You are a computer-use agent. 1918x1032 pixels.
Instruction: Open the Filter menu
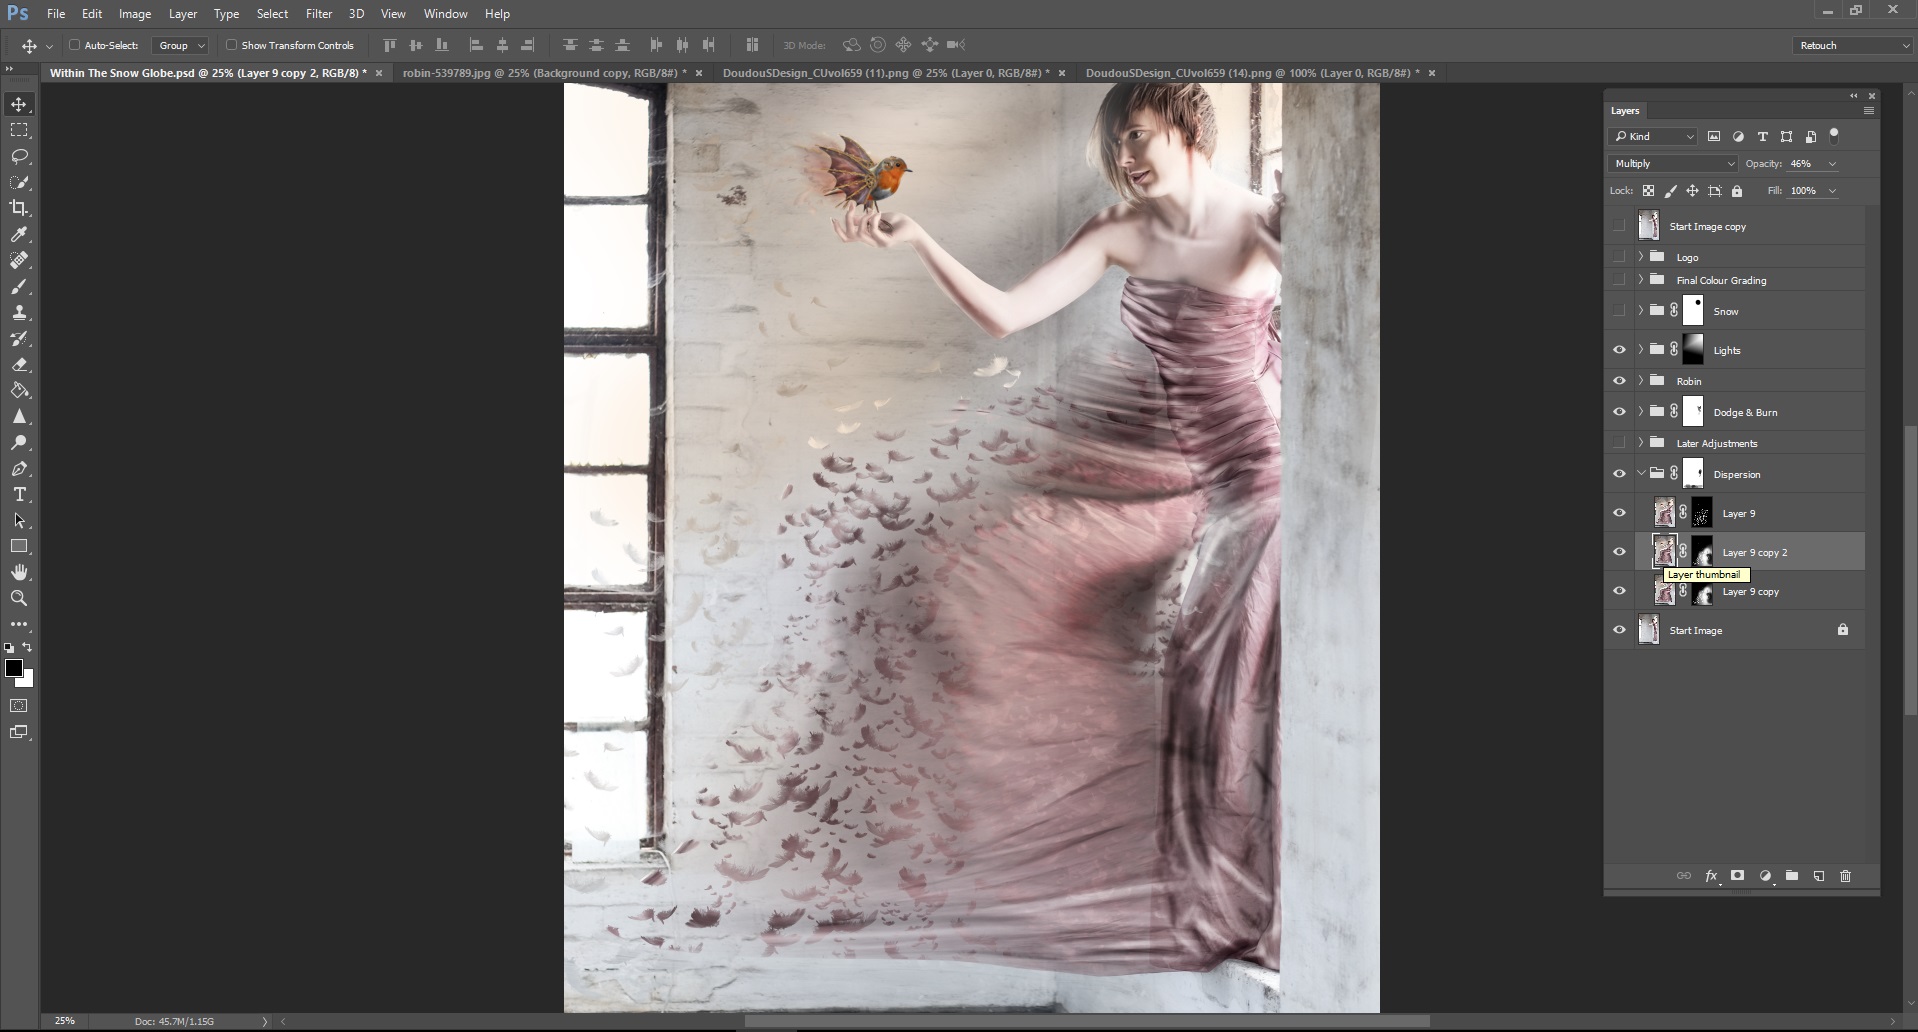click(x=318, y=13)
